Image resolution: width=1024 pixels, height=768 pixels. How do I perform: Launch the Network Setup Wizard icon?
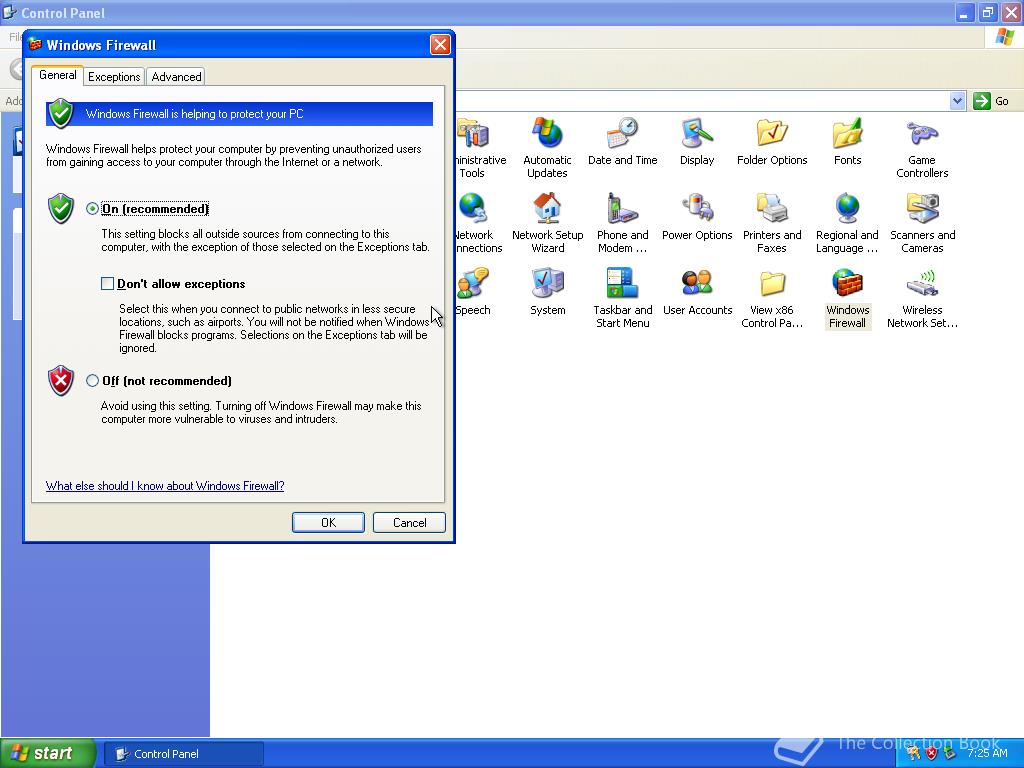(x=547, y=208)
